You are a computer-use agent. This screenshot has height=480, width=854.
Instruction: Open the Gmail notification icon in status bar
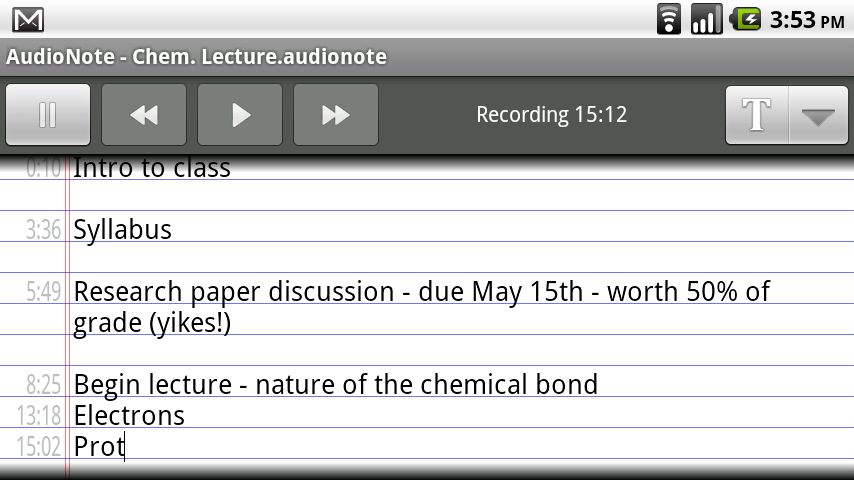pos(28,20)
